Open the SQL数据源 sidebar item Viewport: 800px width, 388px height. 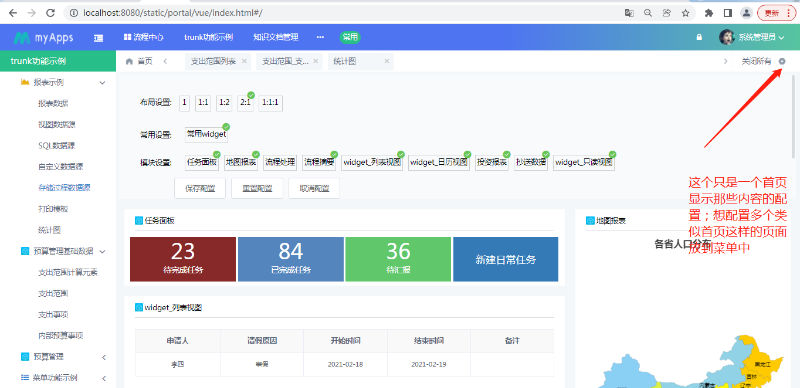[56, 146]
